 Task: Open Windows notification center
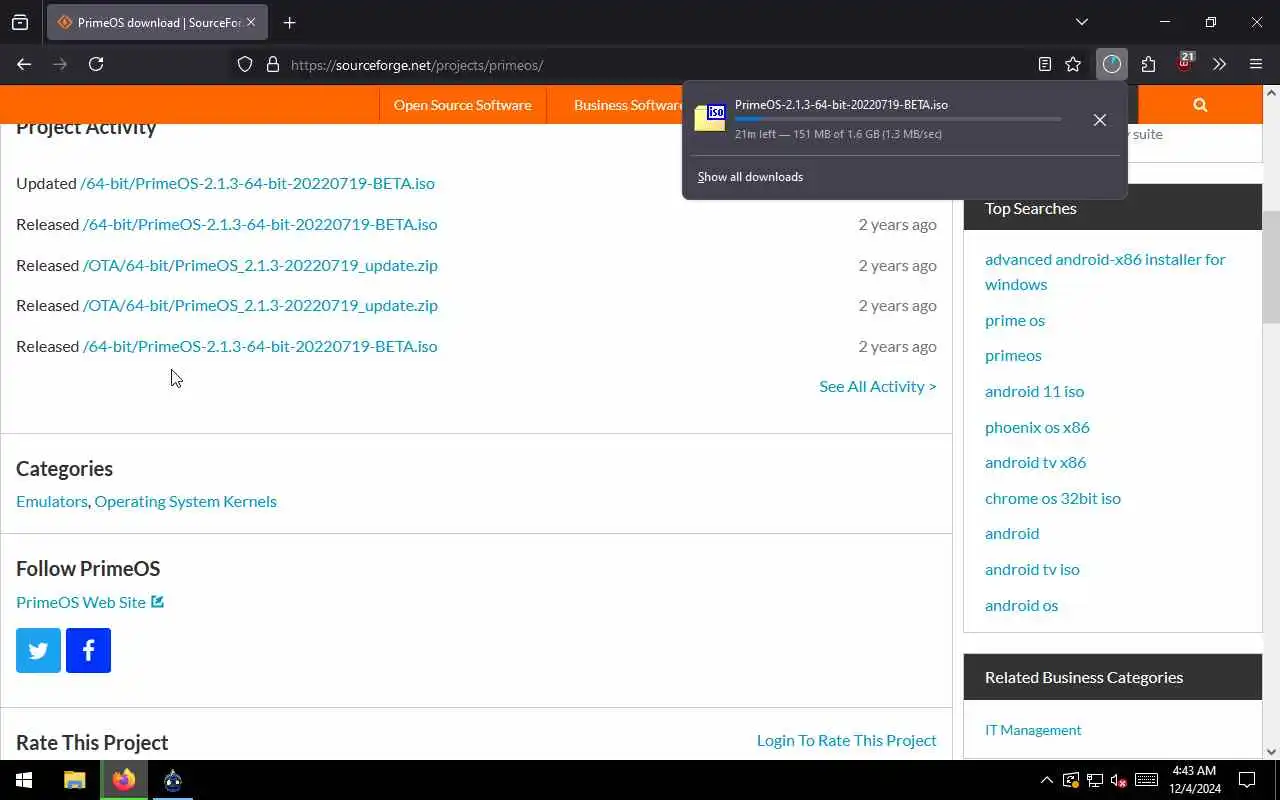[1247, 780]
